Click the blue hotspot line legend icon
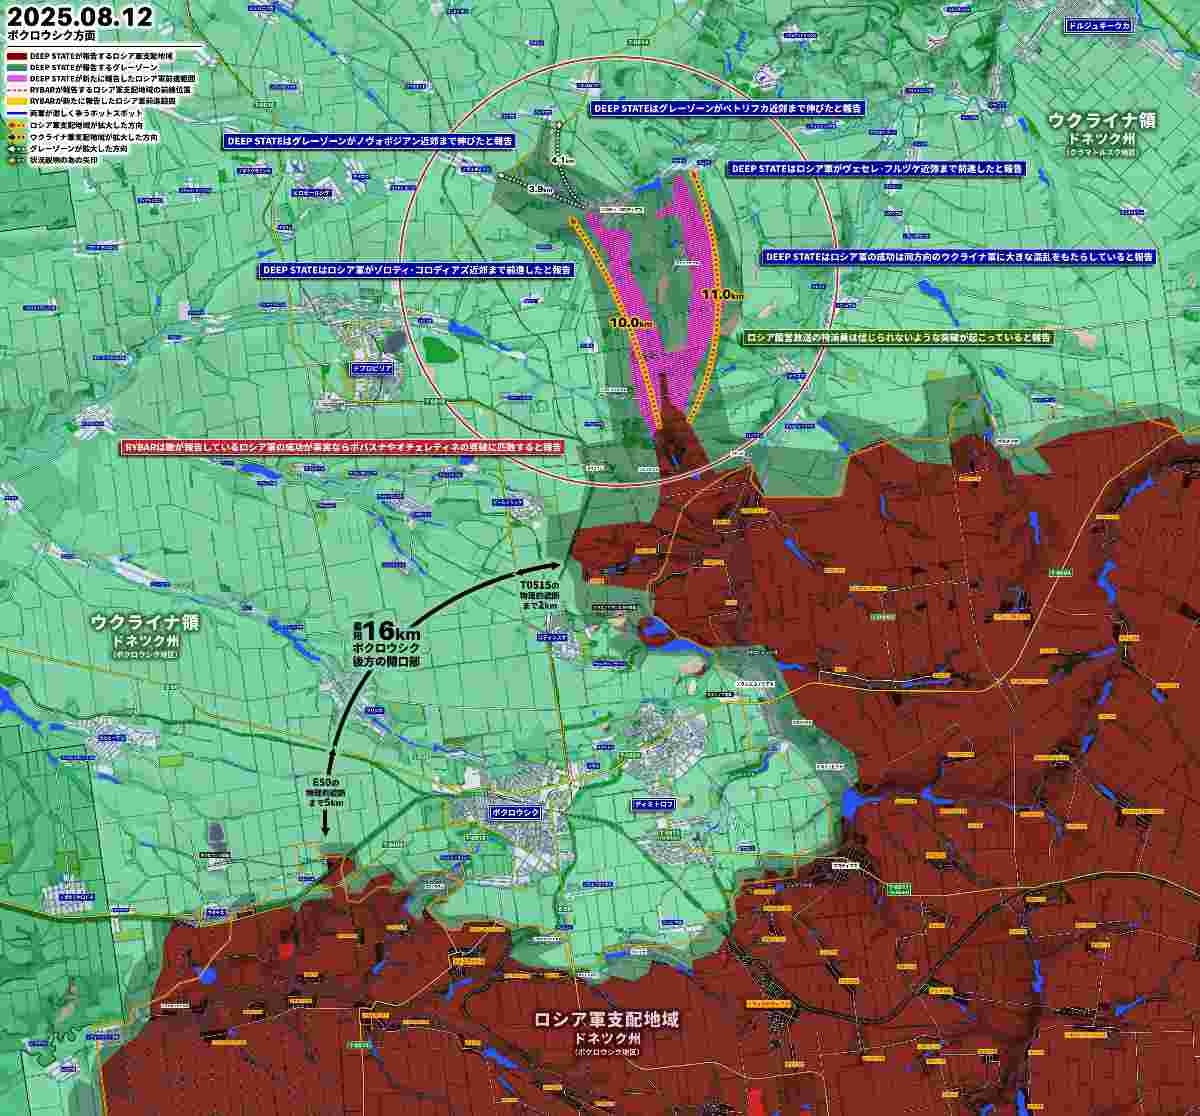Viewport: 1200px width, 1116px height. click(17, 114)
